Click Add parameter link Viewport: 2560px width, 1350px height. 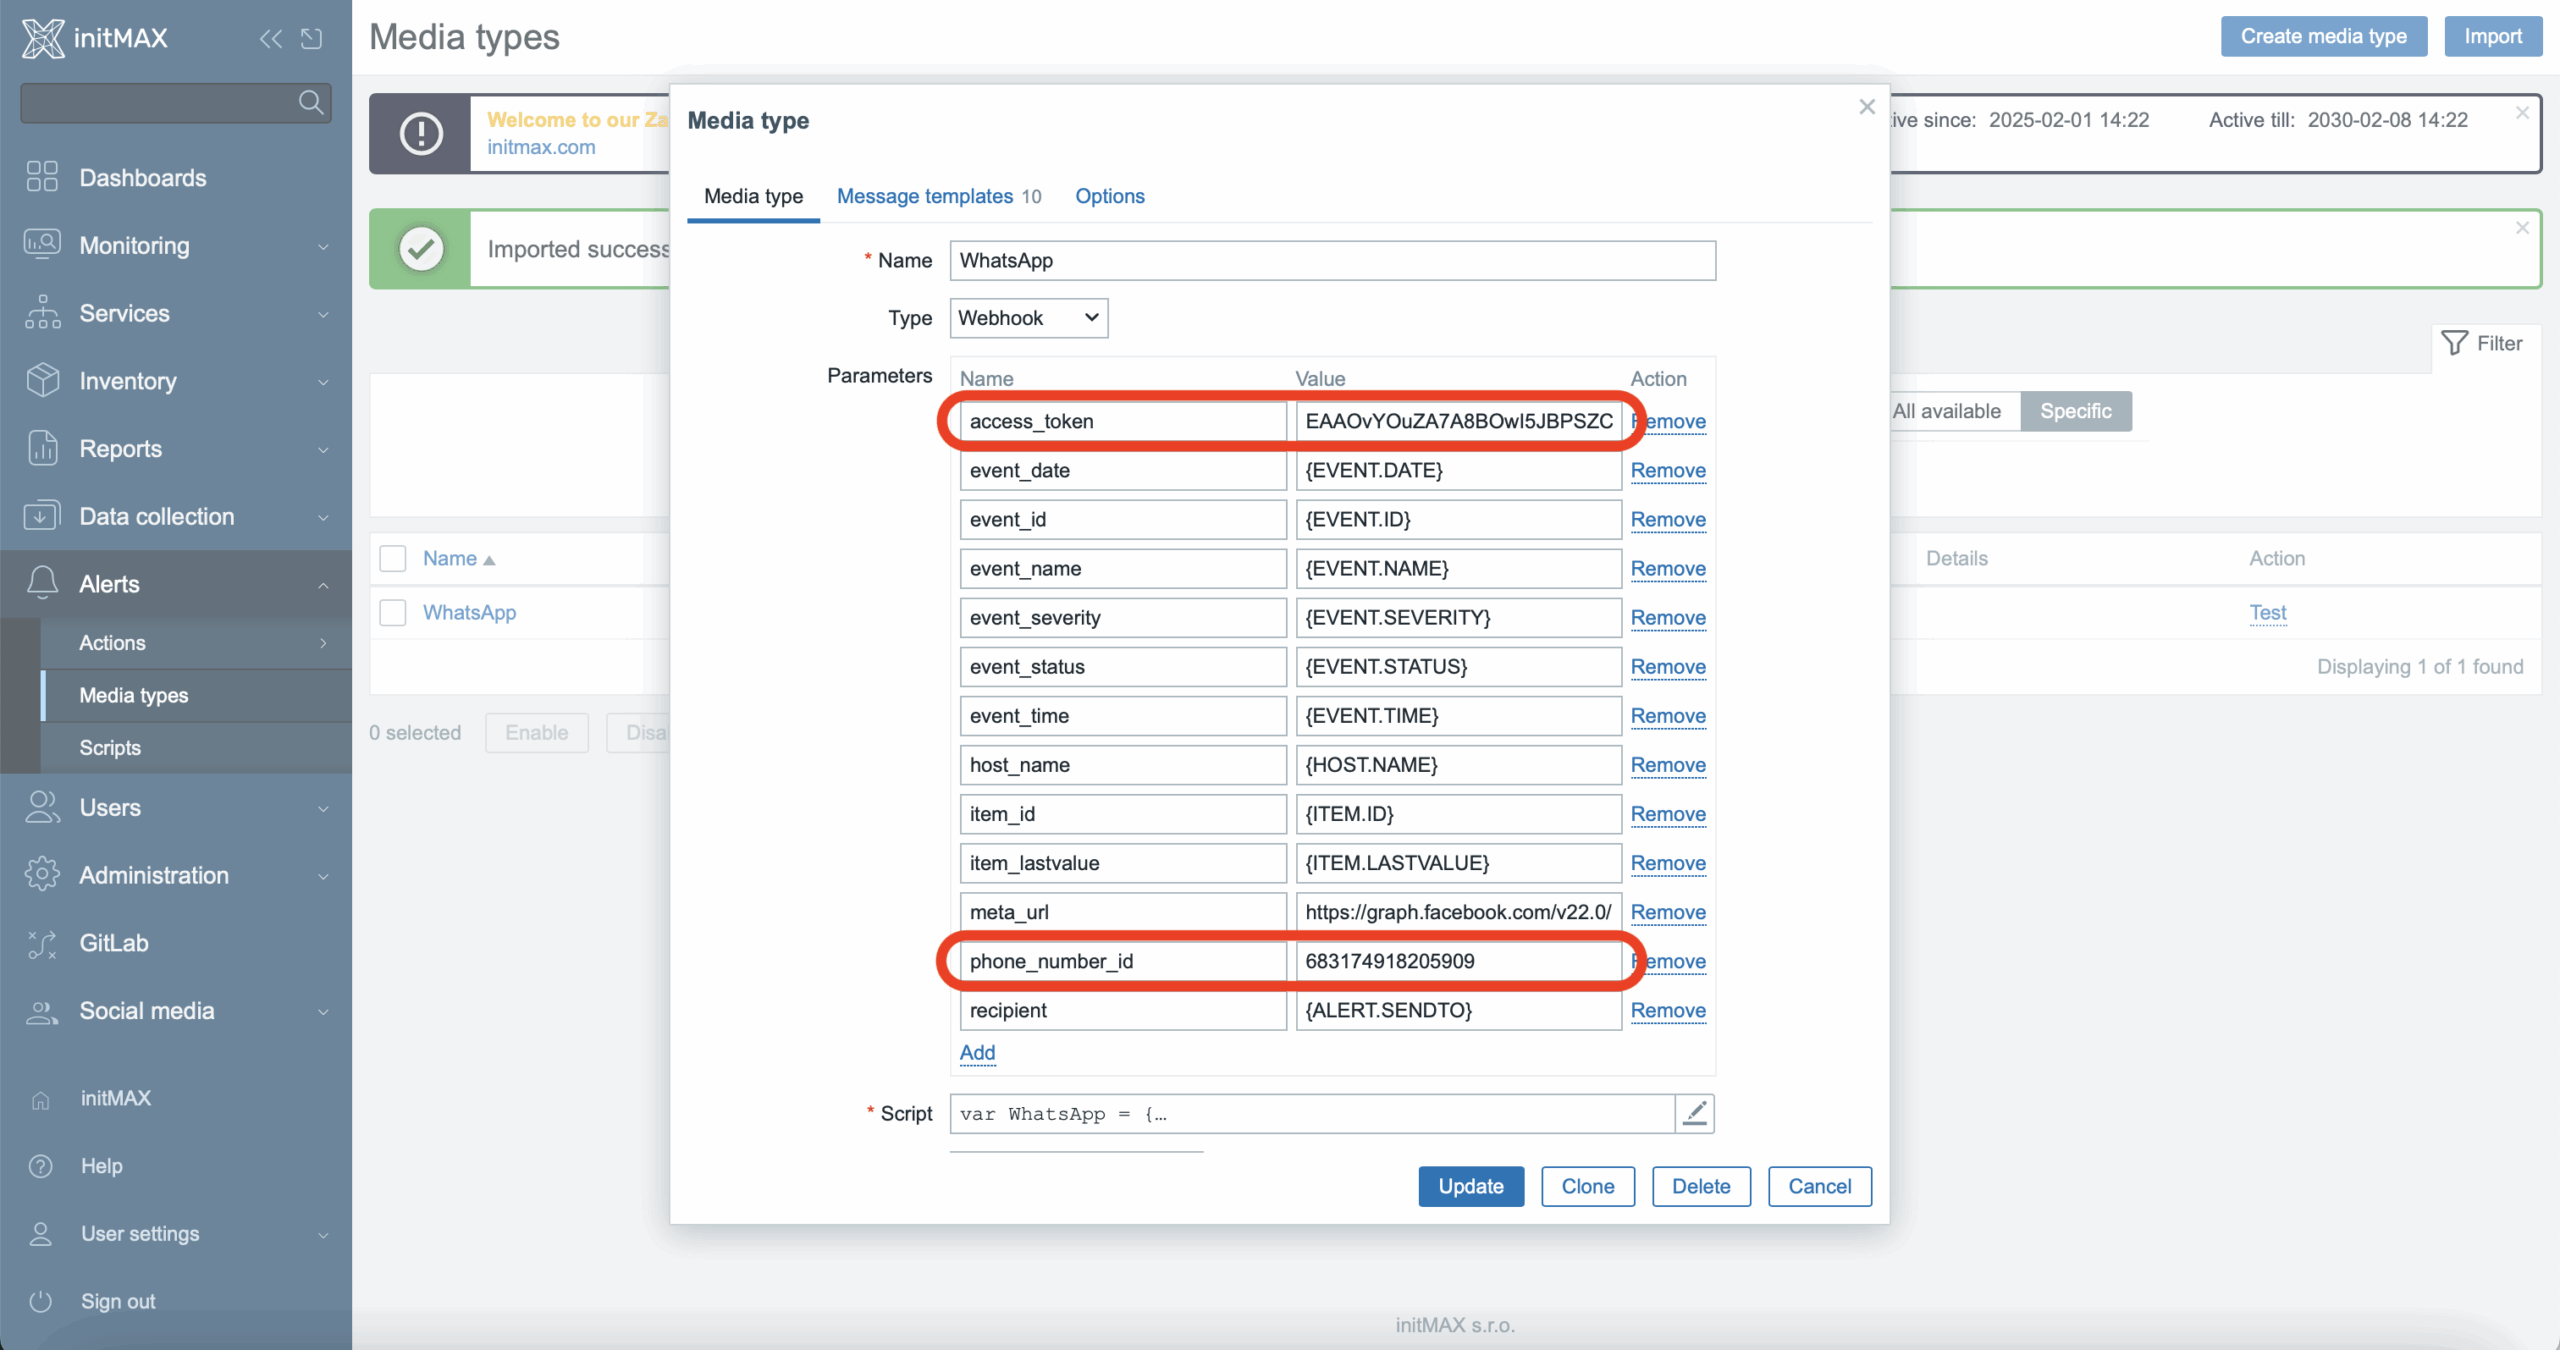[977, 1052]
